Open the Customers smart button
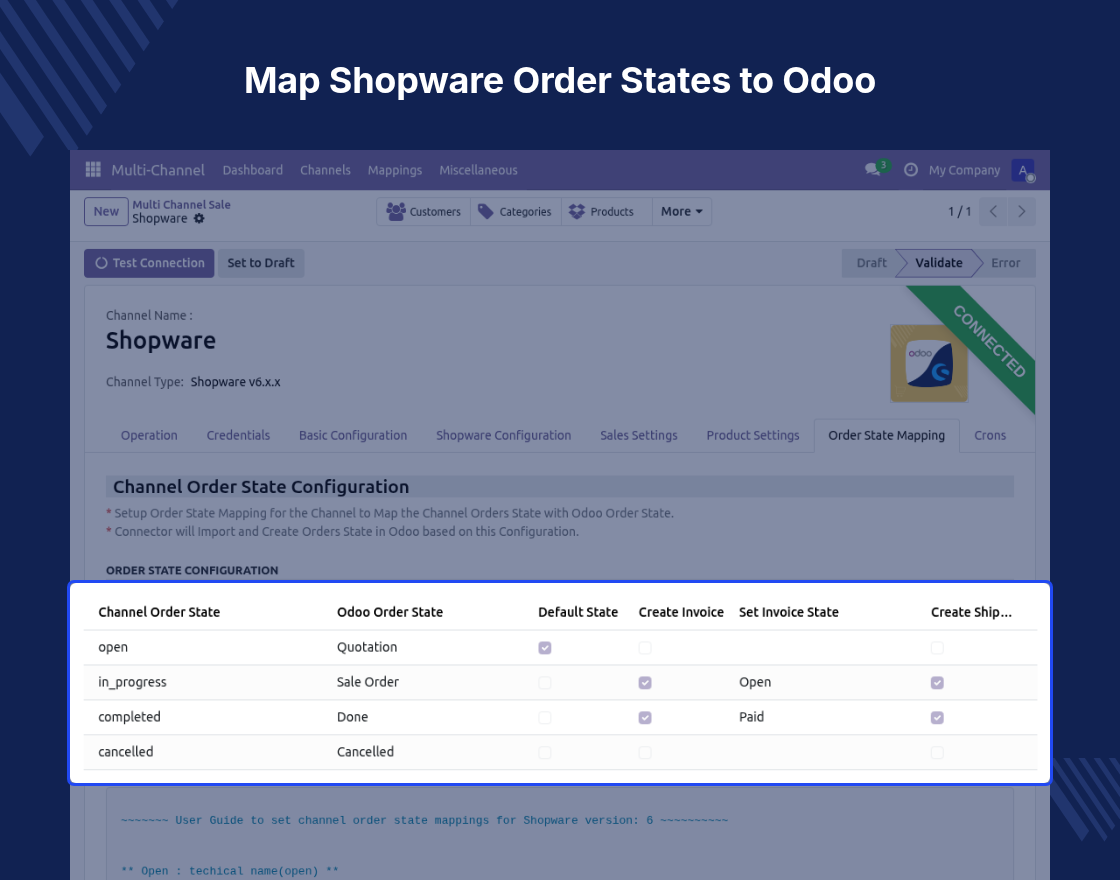 pos(424,211)
